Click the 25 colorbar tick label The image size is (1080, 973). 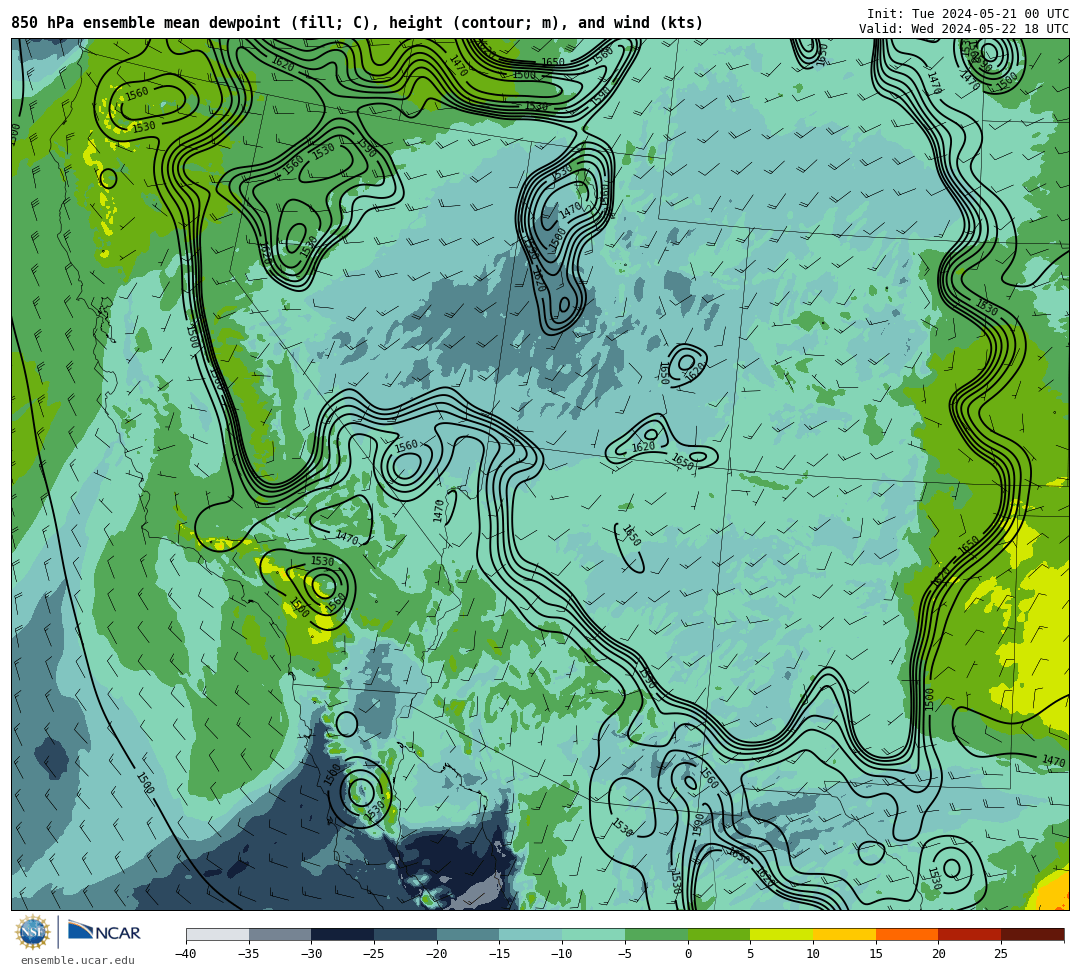point(1001,954)
